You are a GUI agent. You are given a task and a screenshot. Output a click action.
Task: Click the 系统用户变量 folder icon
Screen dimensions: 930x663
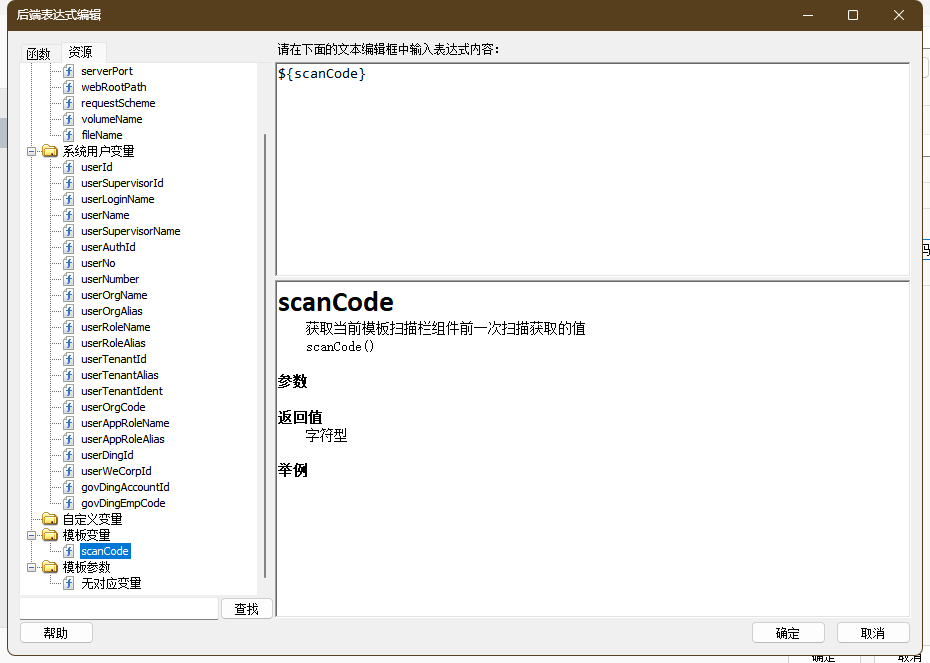coord(50,151)
